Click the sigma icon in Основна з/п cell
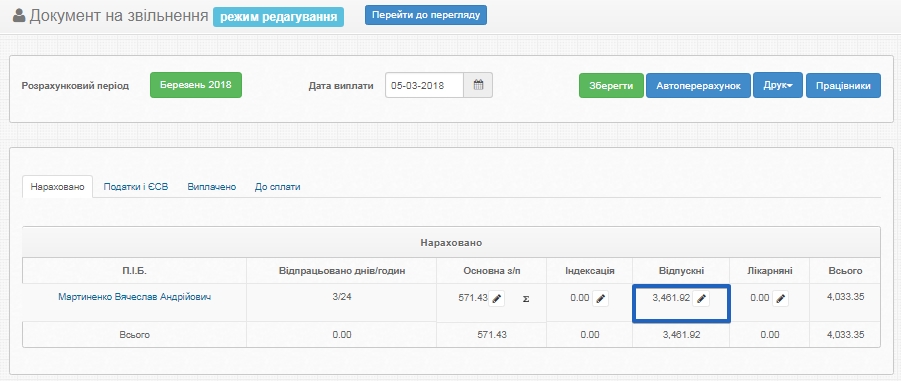 (x=526, y=299)
